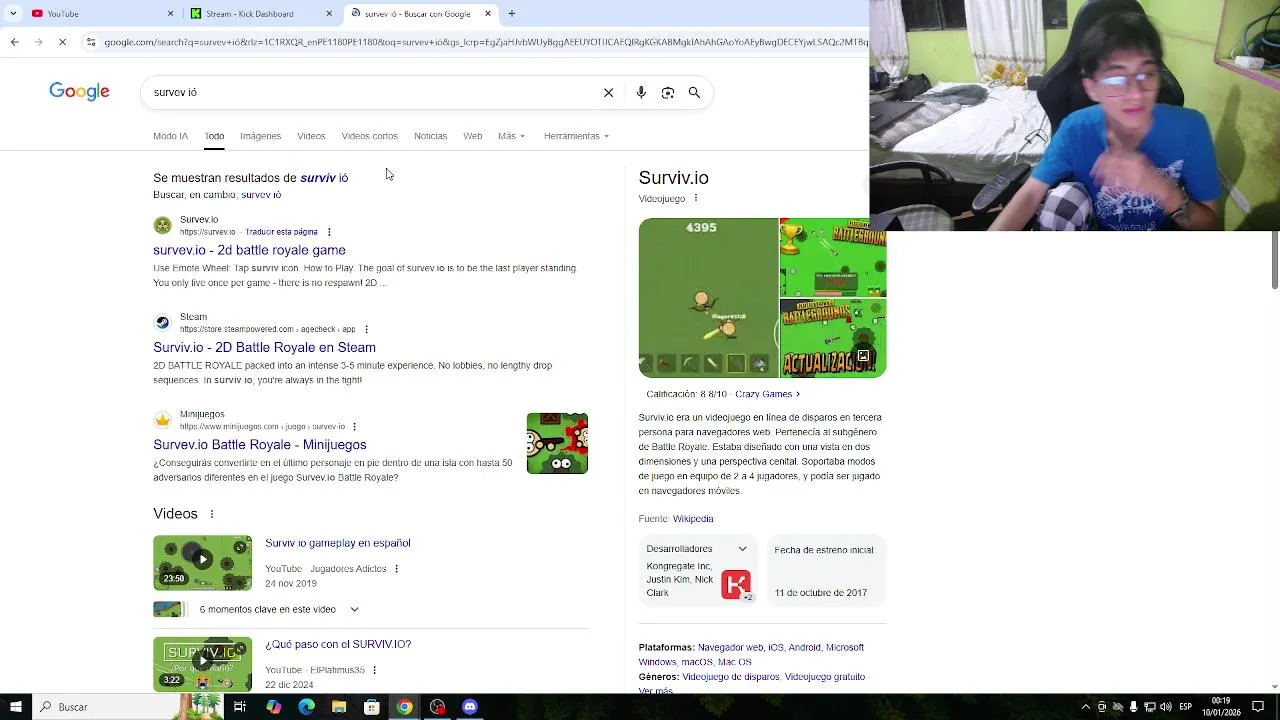Open notification center in system tray

click(x=1258, y=707)
